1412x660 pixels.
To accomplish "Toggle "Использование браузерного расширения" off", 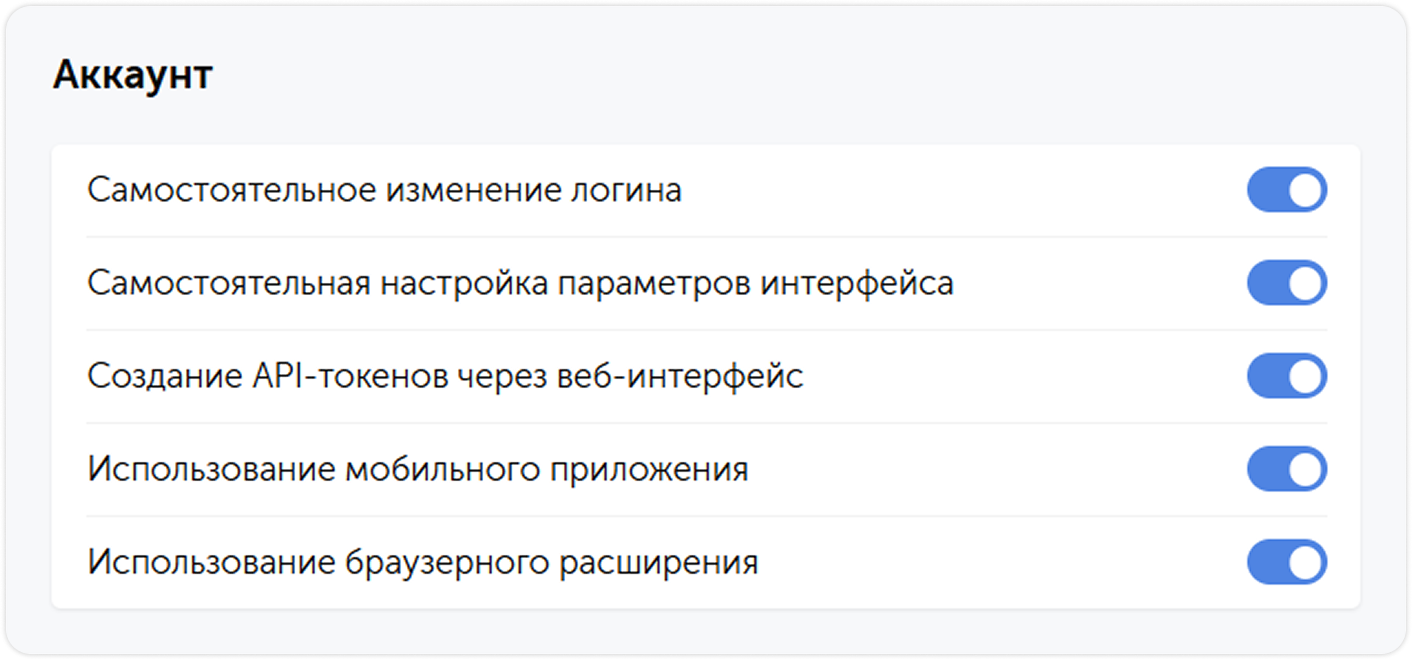I will pyautogui.click(x=1287, y=561).
